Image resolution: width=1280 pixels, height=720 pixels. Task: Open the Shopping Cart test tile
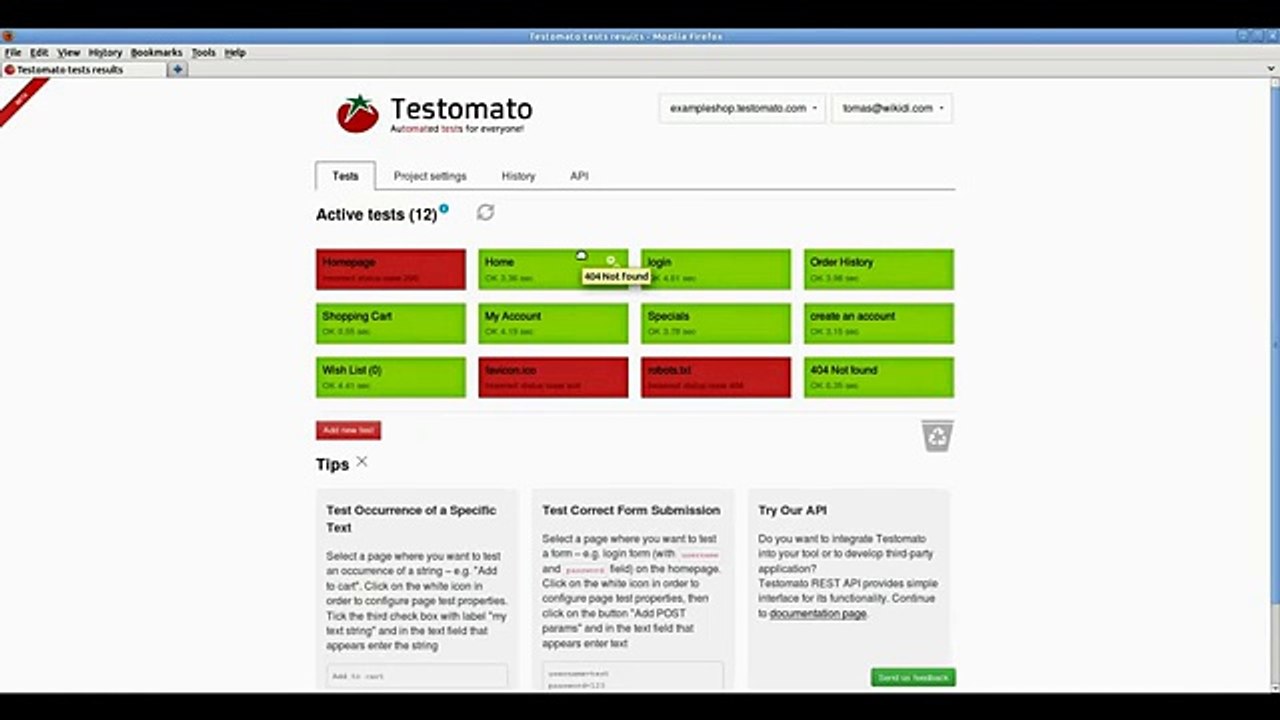click(391, 323)
